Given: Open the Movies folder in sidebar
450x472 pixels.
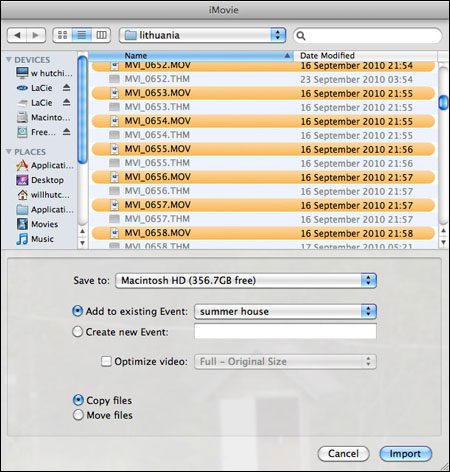Looking at the screenshot, I should (37, 224).
